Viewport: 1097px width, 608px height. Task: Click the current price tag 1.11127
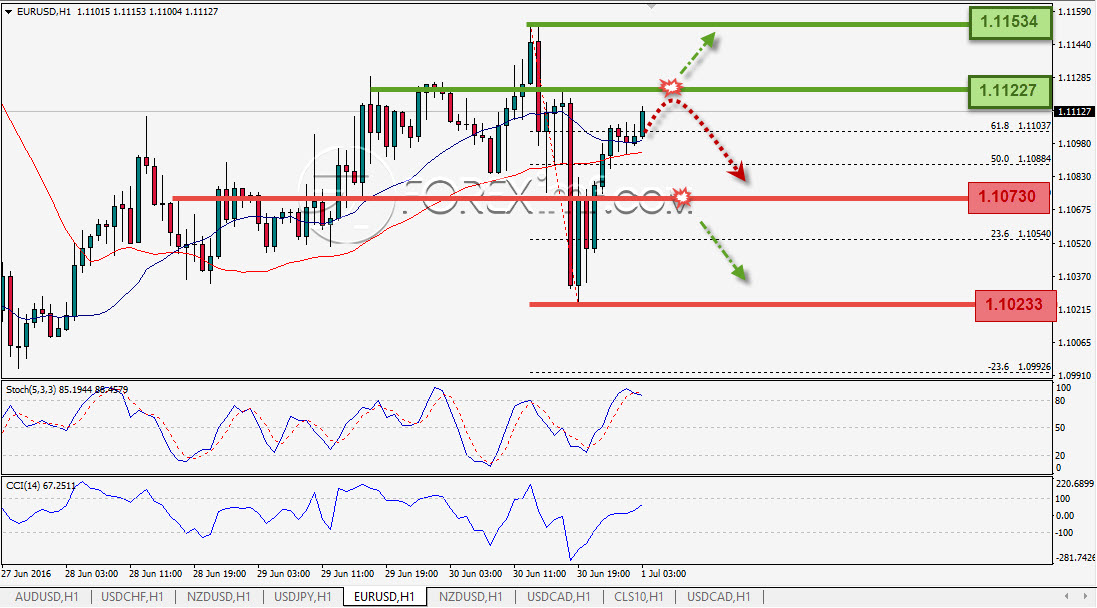(1074, 112)
